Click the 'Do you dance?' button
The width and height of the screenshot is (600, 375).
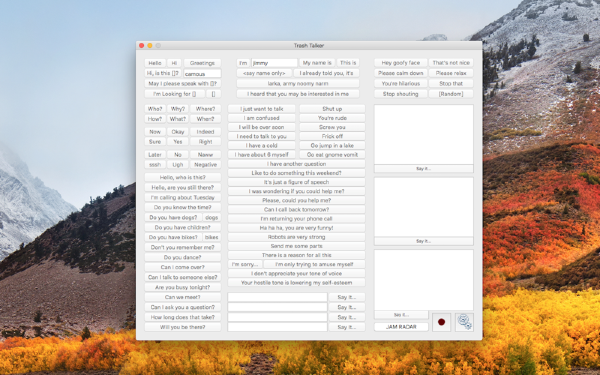pyautogui.click(x=183, y=257)
